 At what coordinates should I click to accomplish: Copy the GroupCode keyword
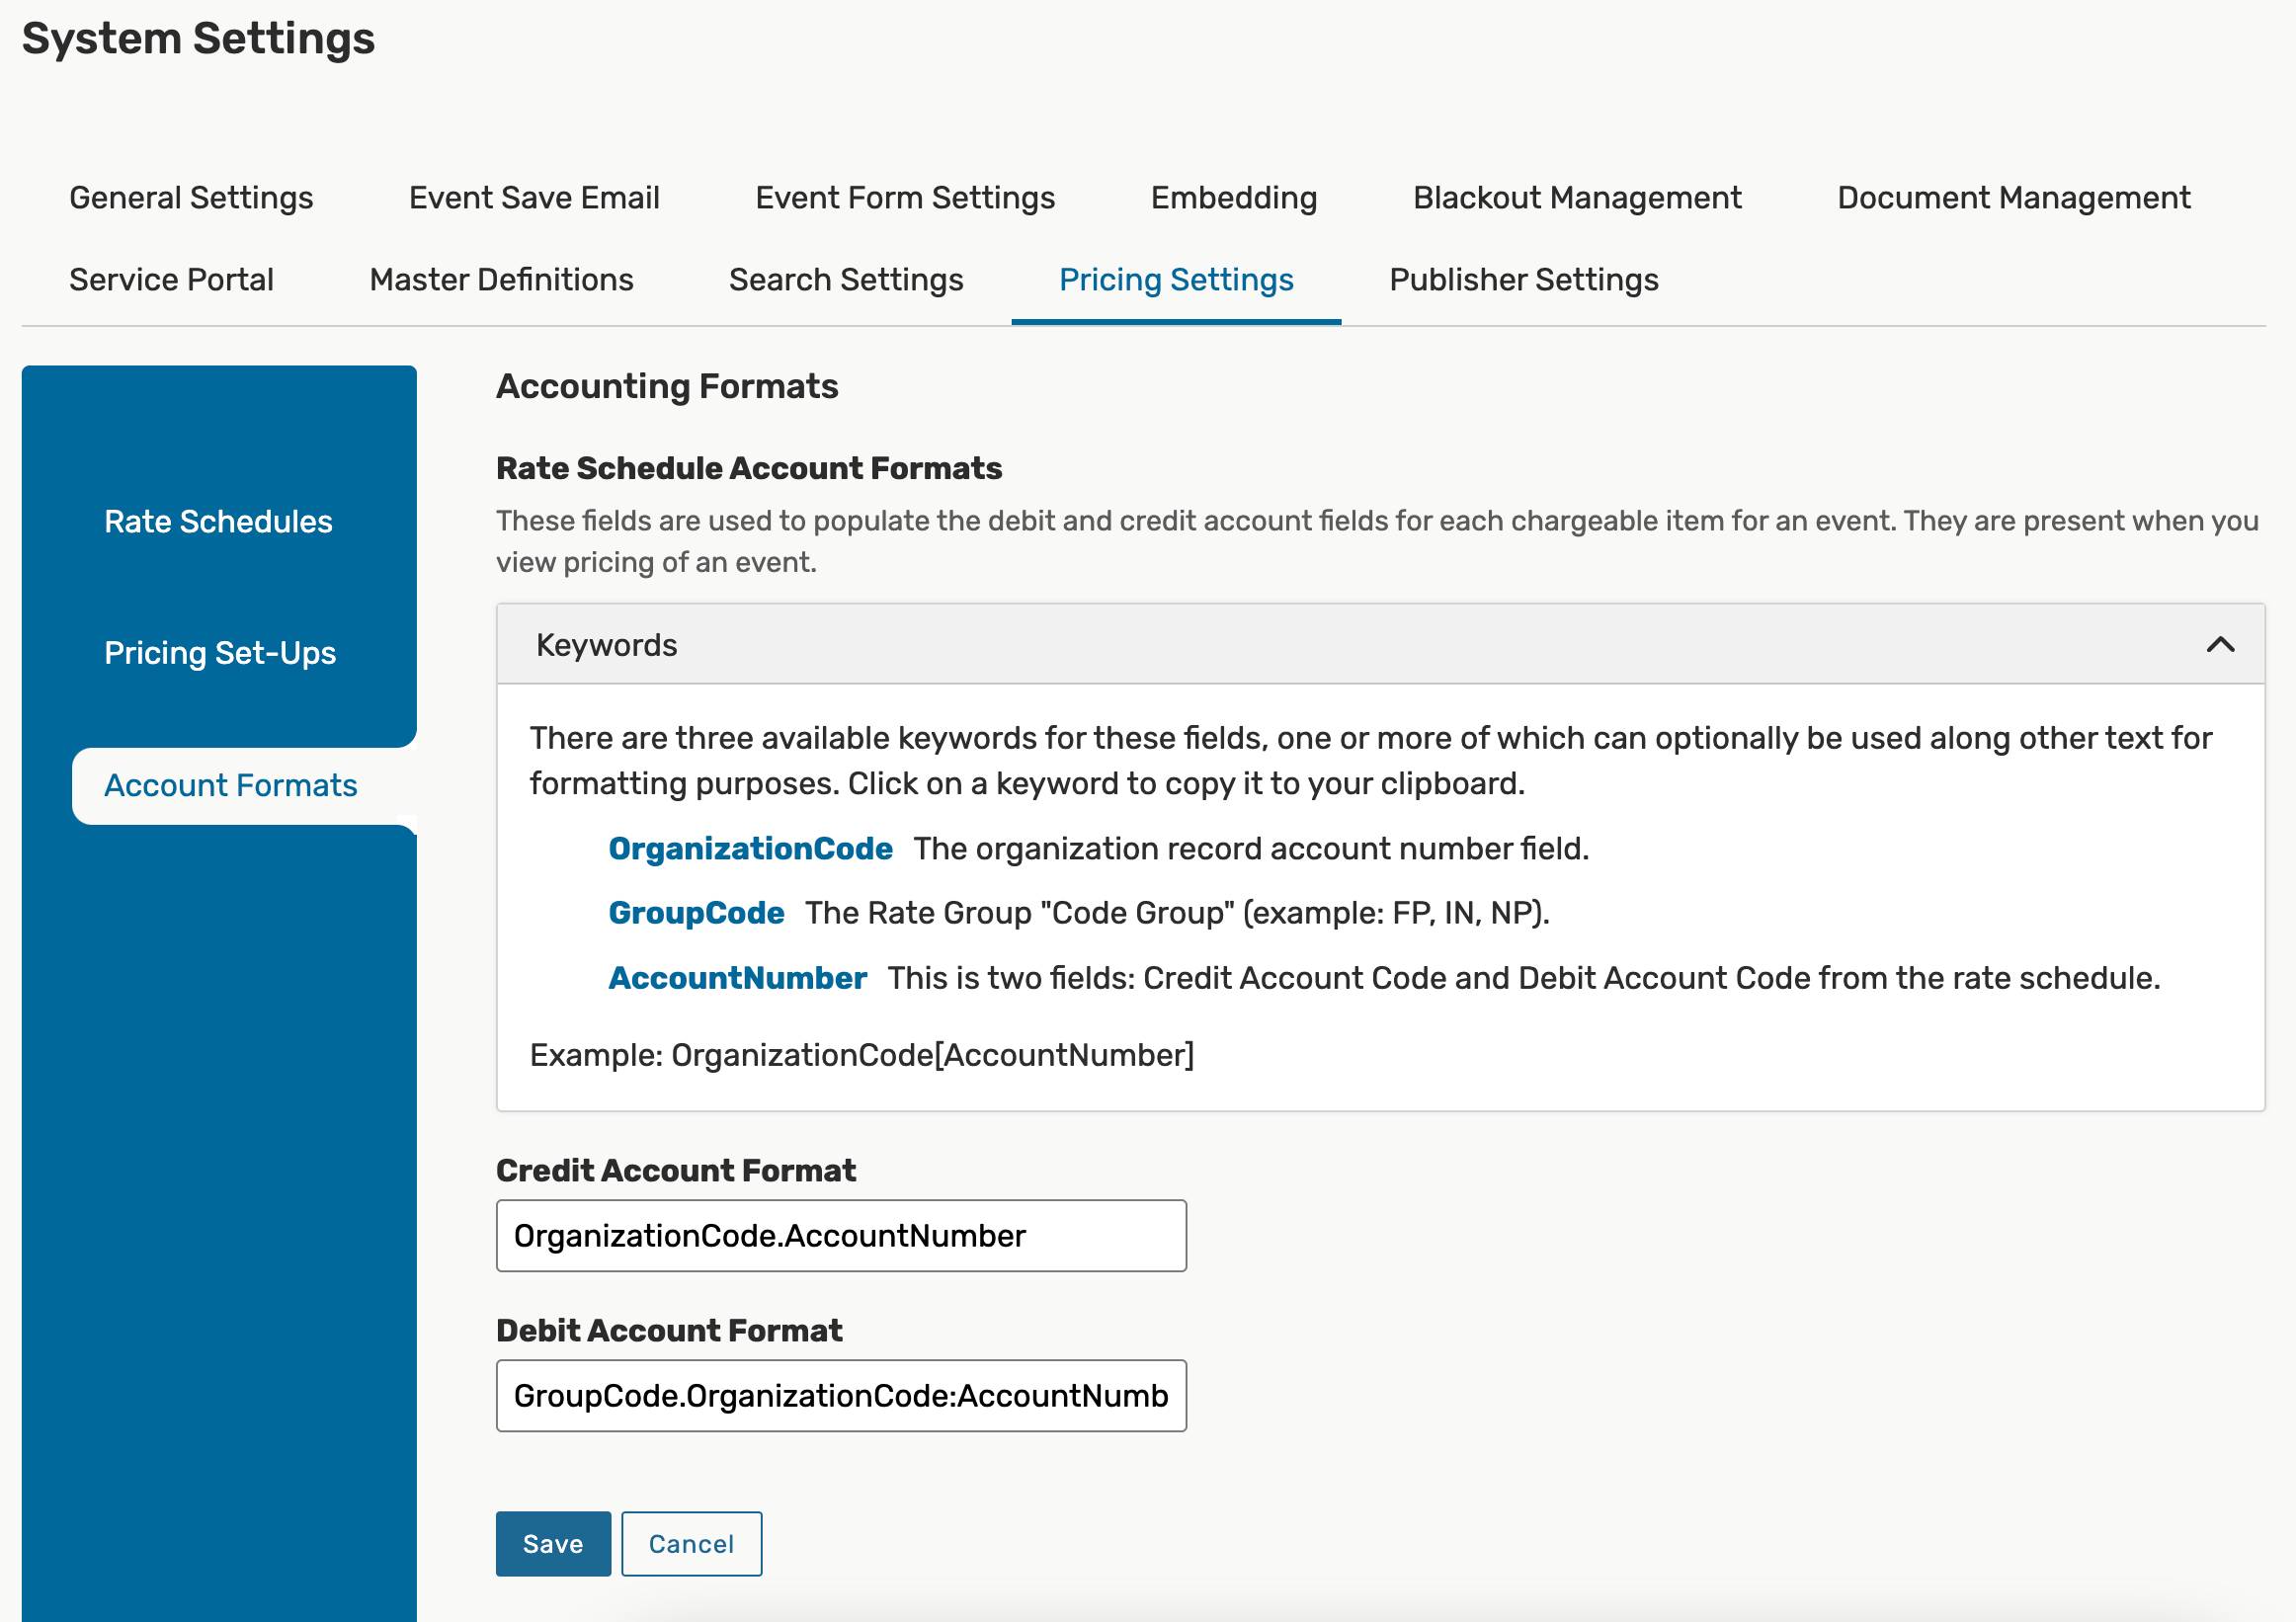click(696, 913)
